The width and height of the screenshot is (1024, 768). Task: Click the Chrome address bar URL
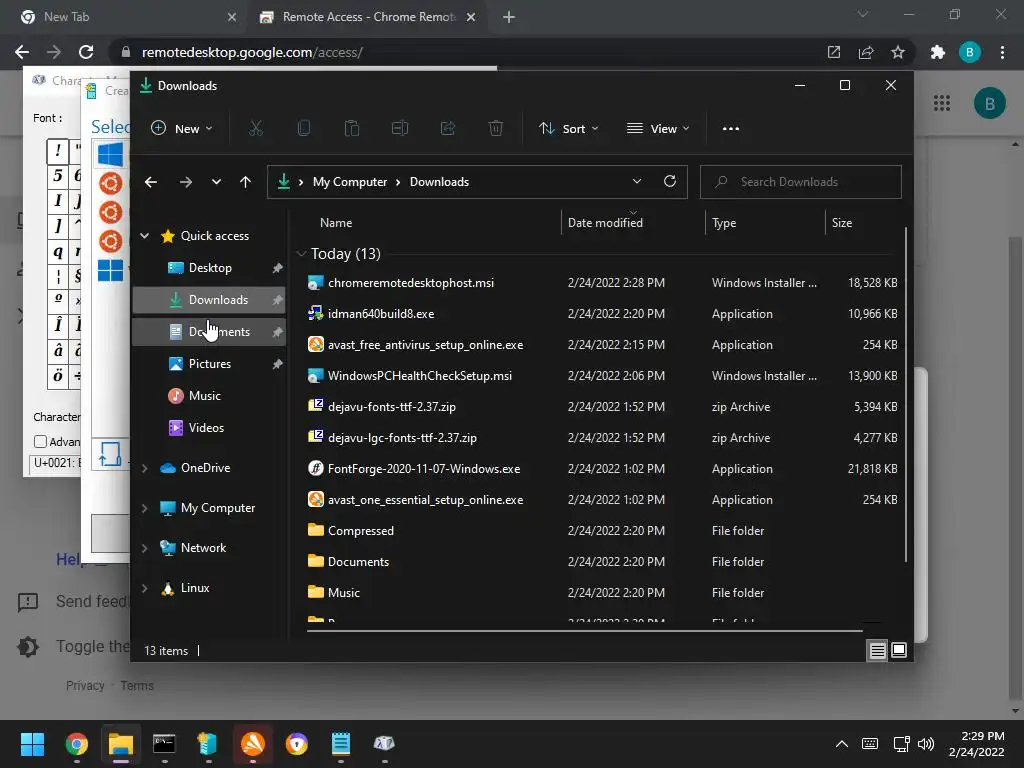[x=252, y=52]
